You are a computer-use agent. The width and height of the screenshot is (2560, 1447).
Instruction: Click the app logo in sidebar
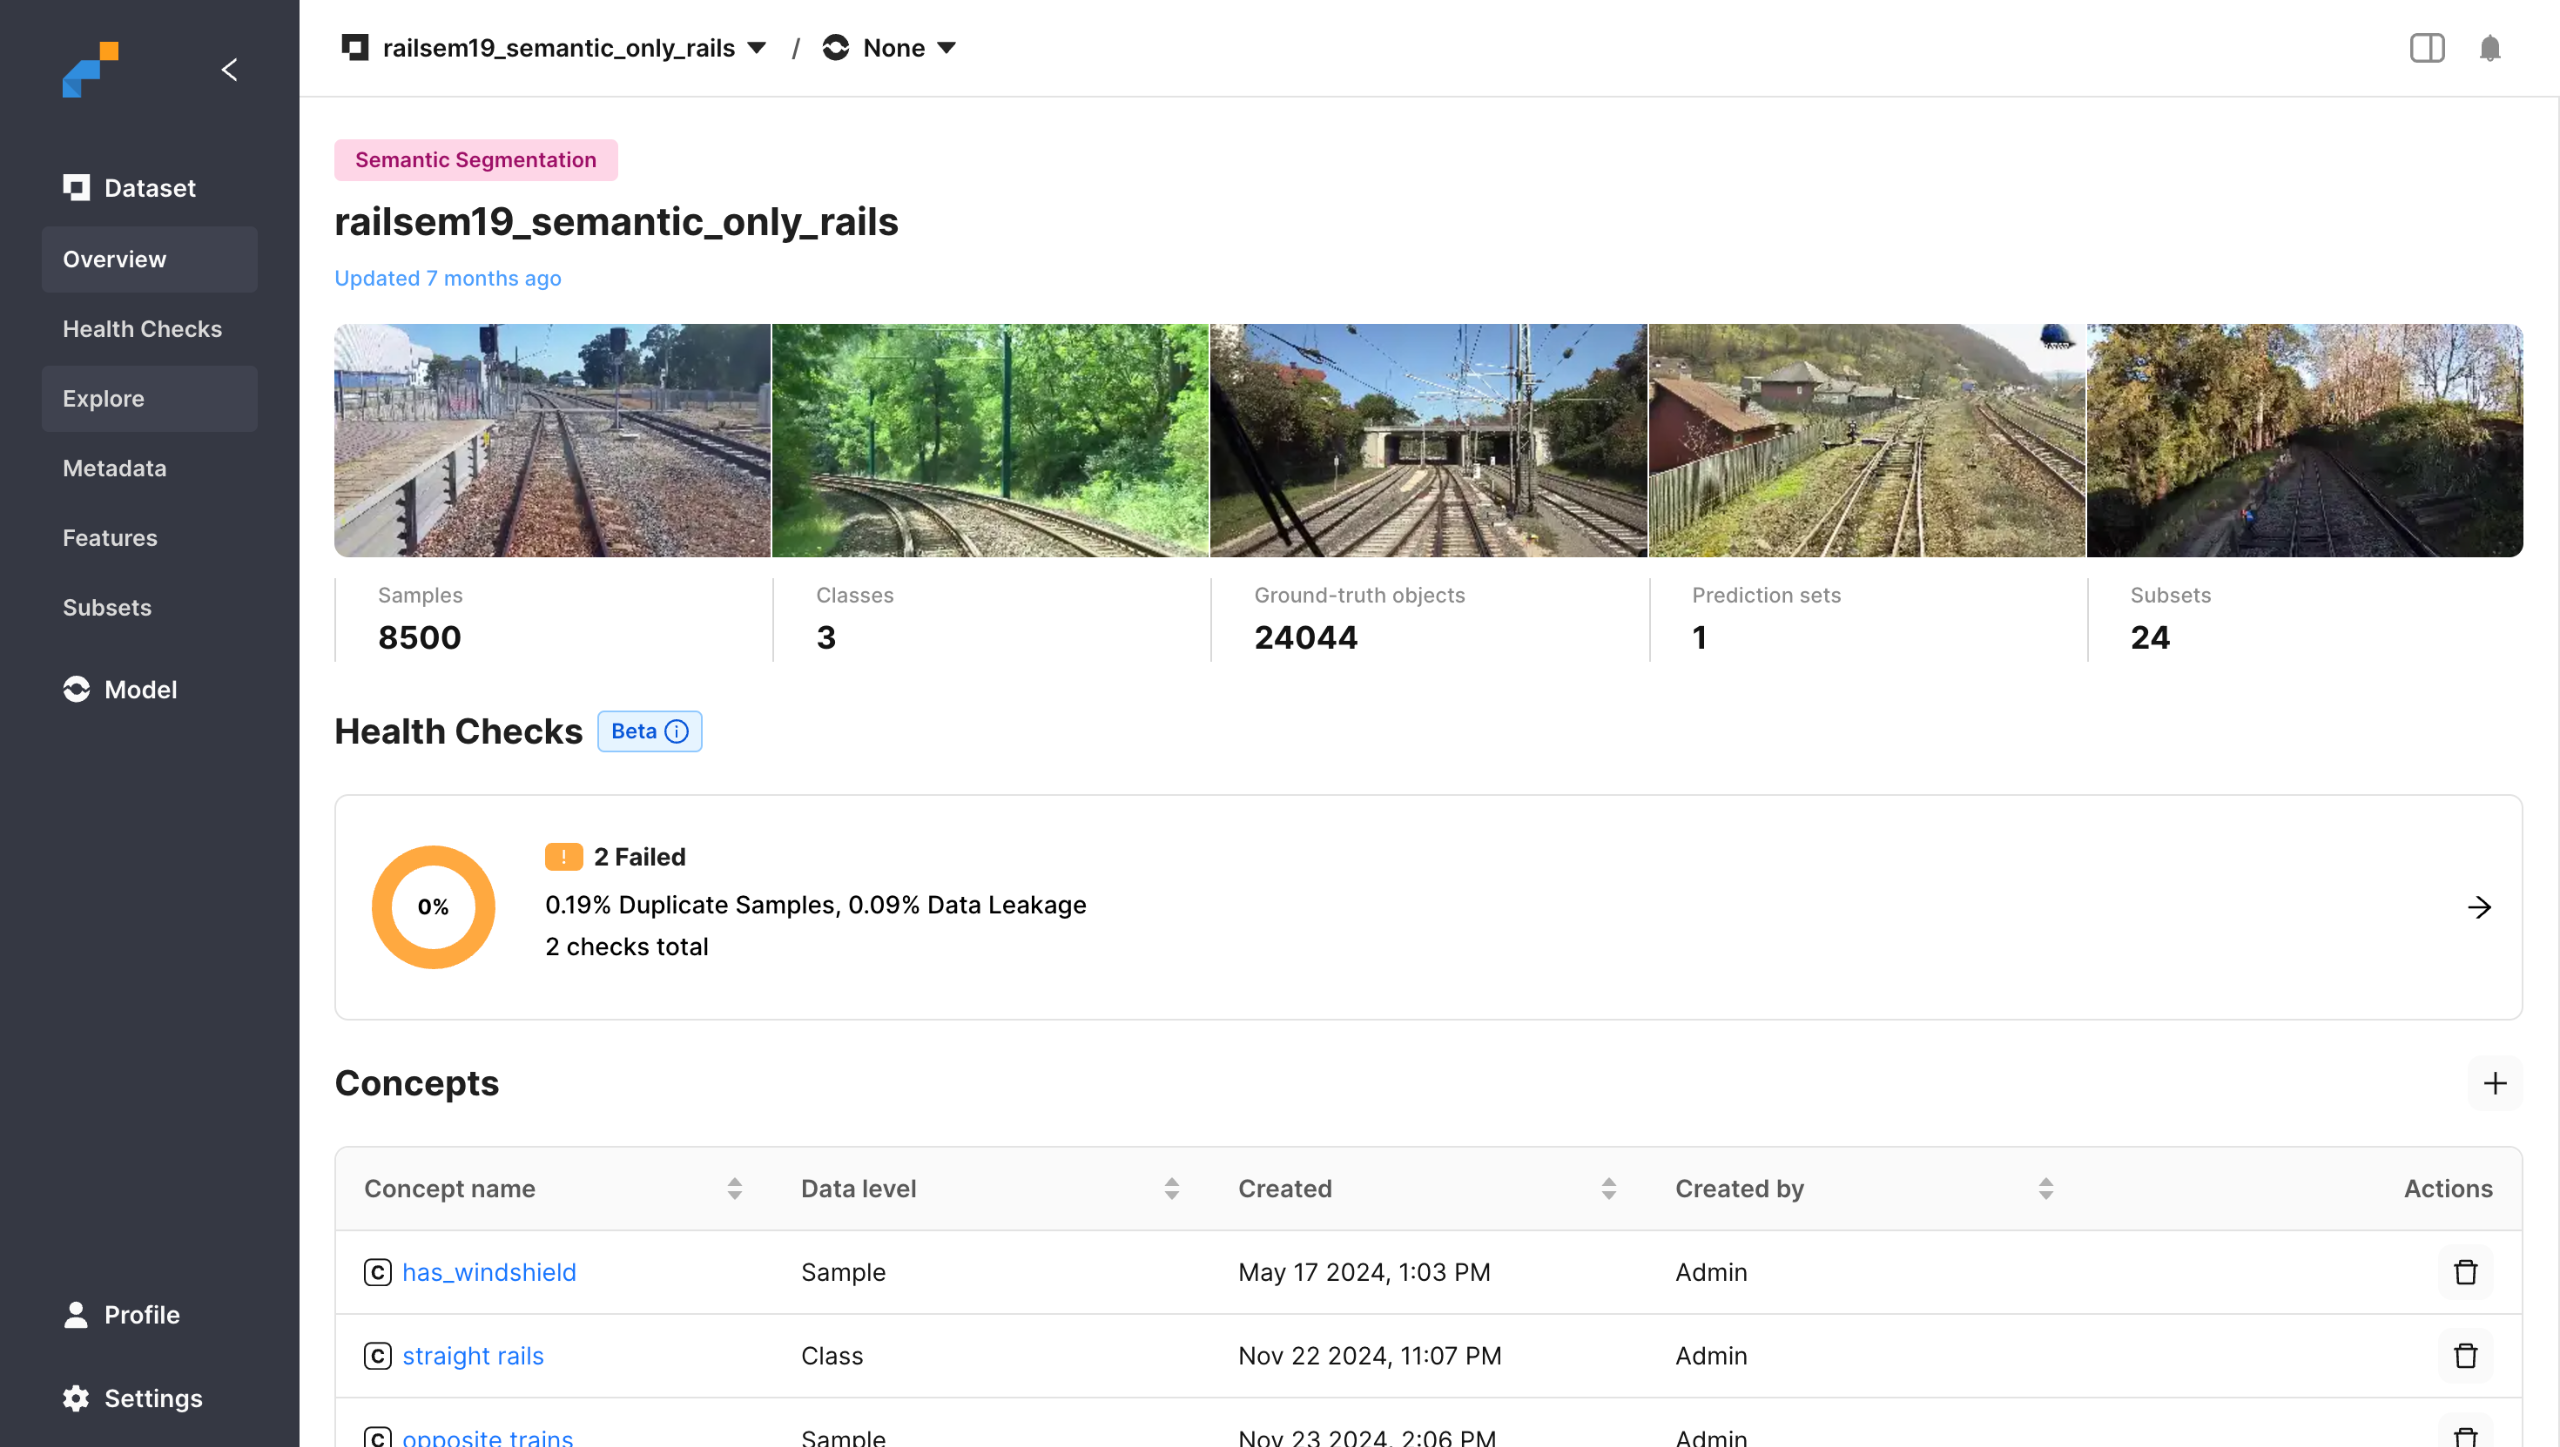click(x=90, y=69)
